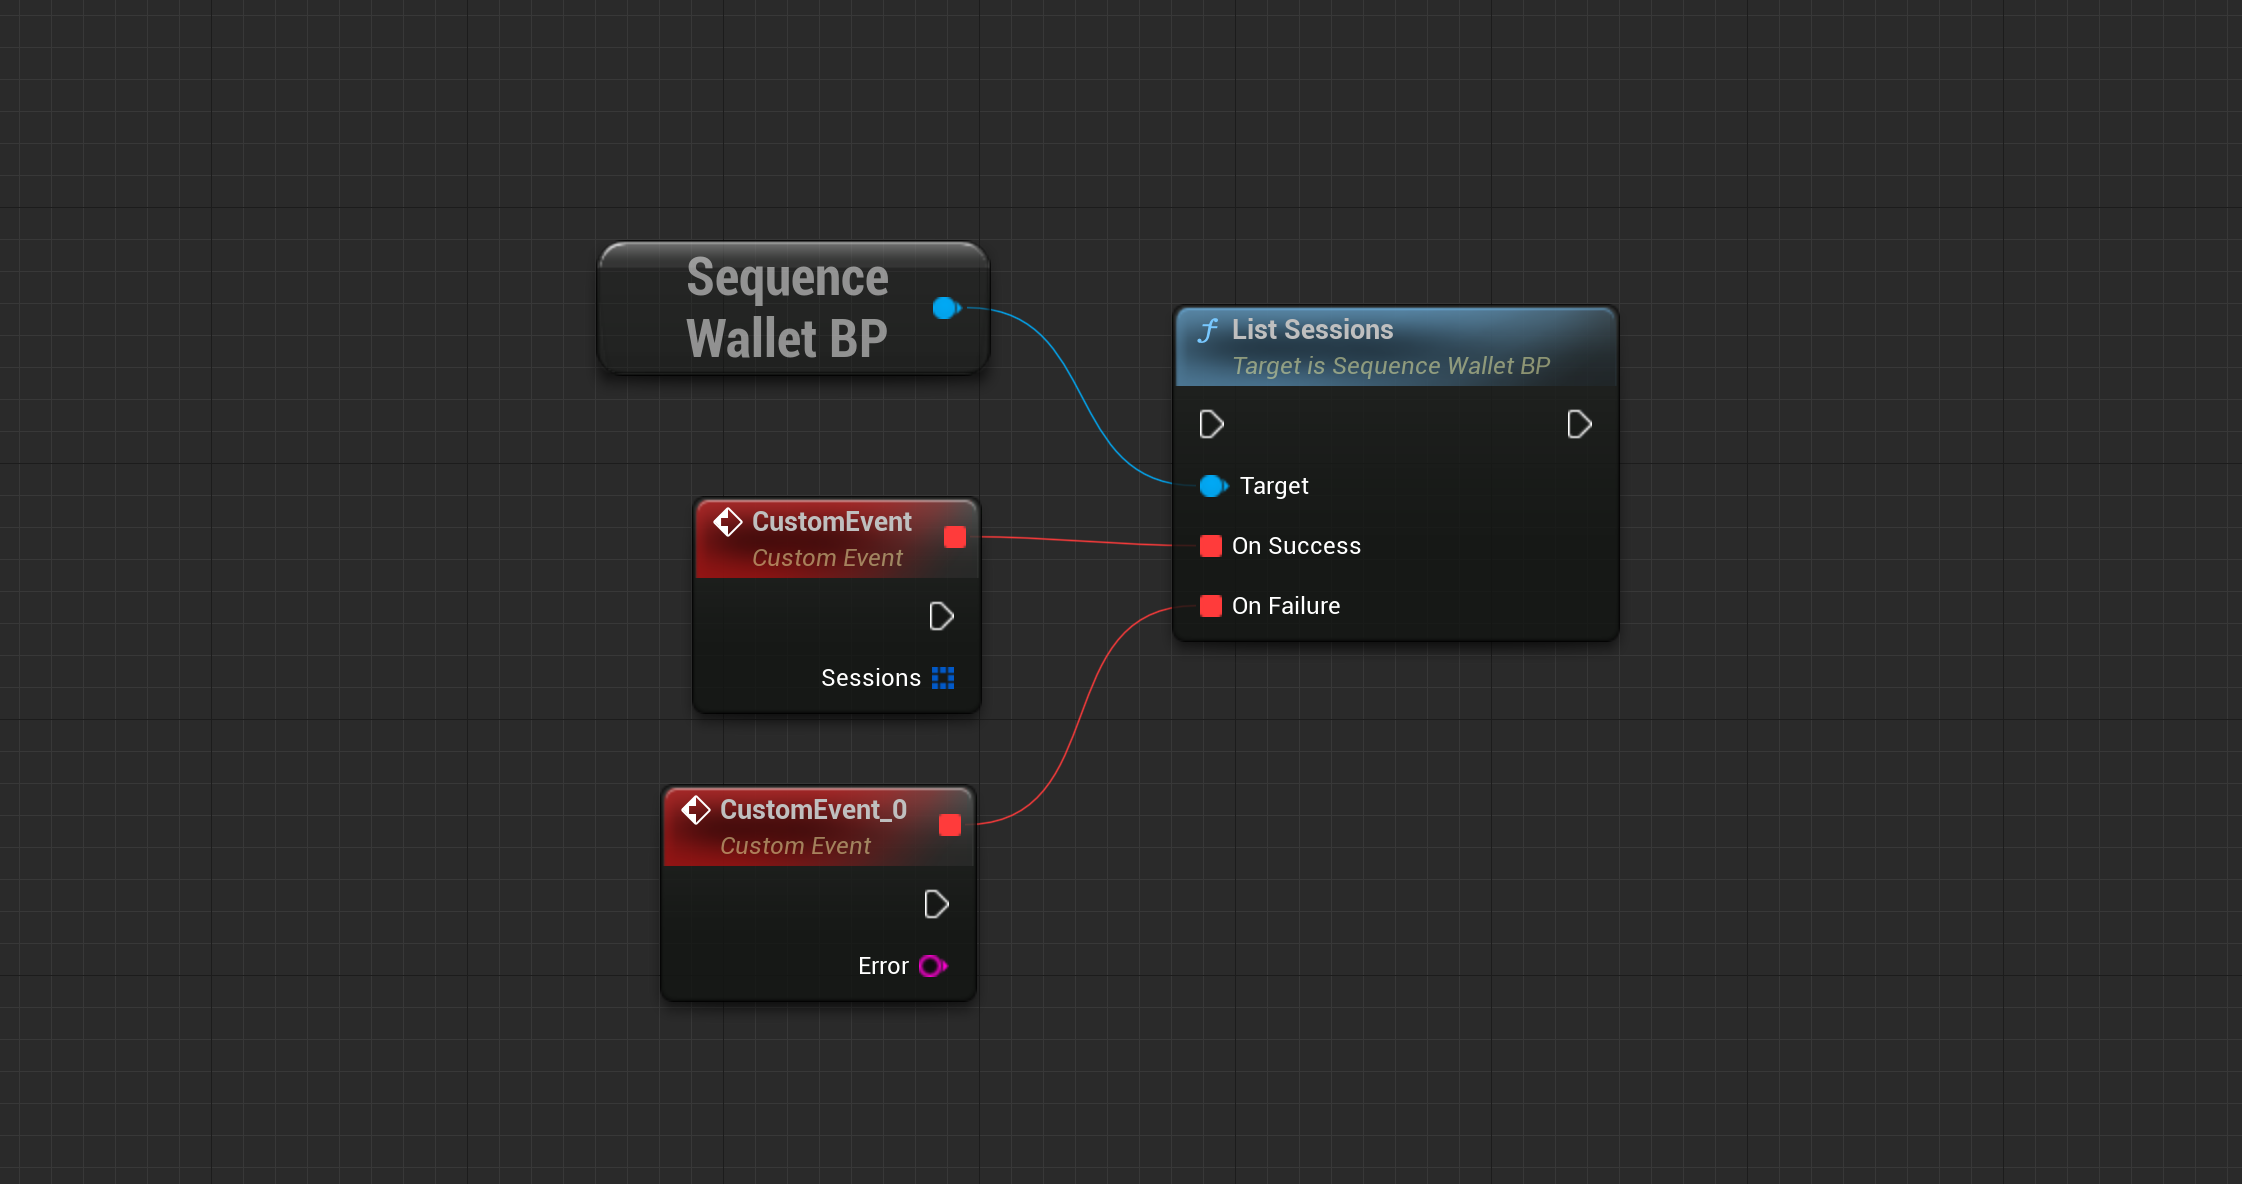Select the List Sessions node title
The image size is (2242, 1184).
1312,330
